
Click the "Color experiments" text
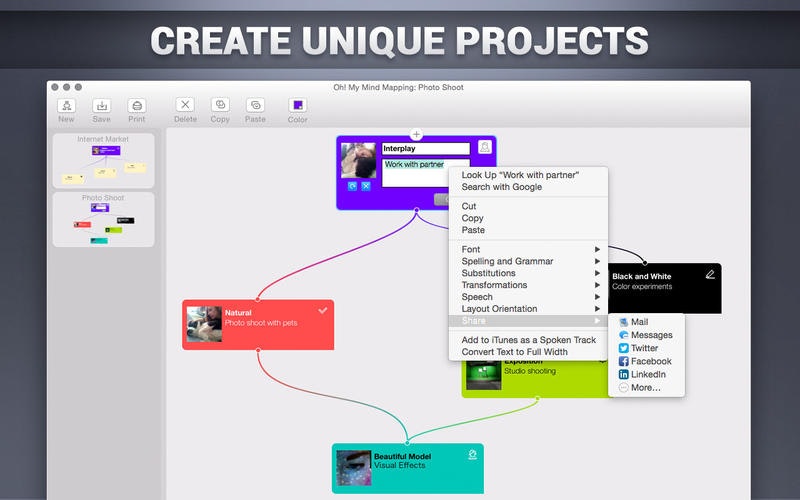tap(642, 286)
